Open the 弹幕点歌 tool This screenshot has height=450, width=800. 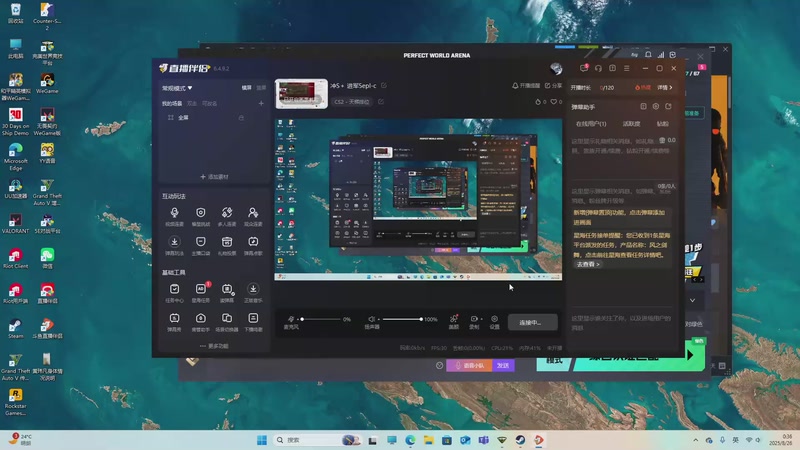point(253,245)
